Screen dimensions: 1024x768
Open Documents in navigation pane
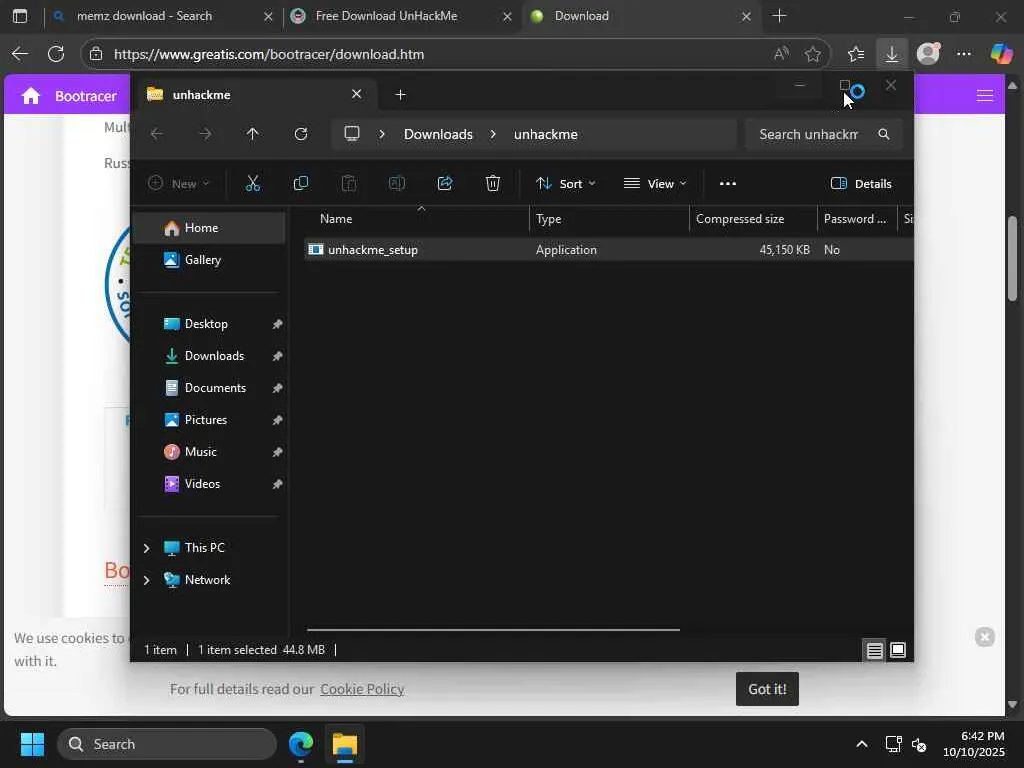click(209, 388)
